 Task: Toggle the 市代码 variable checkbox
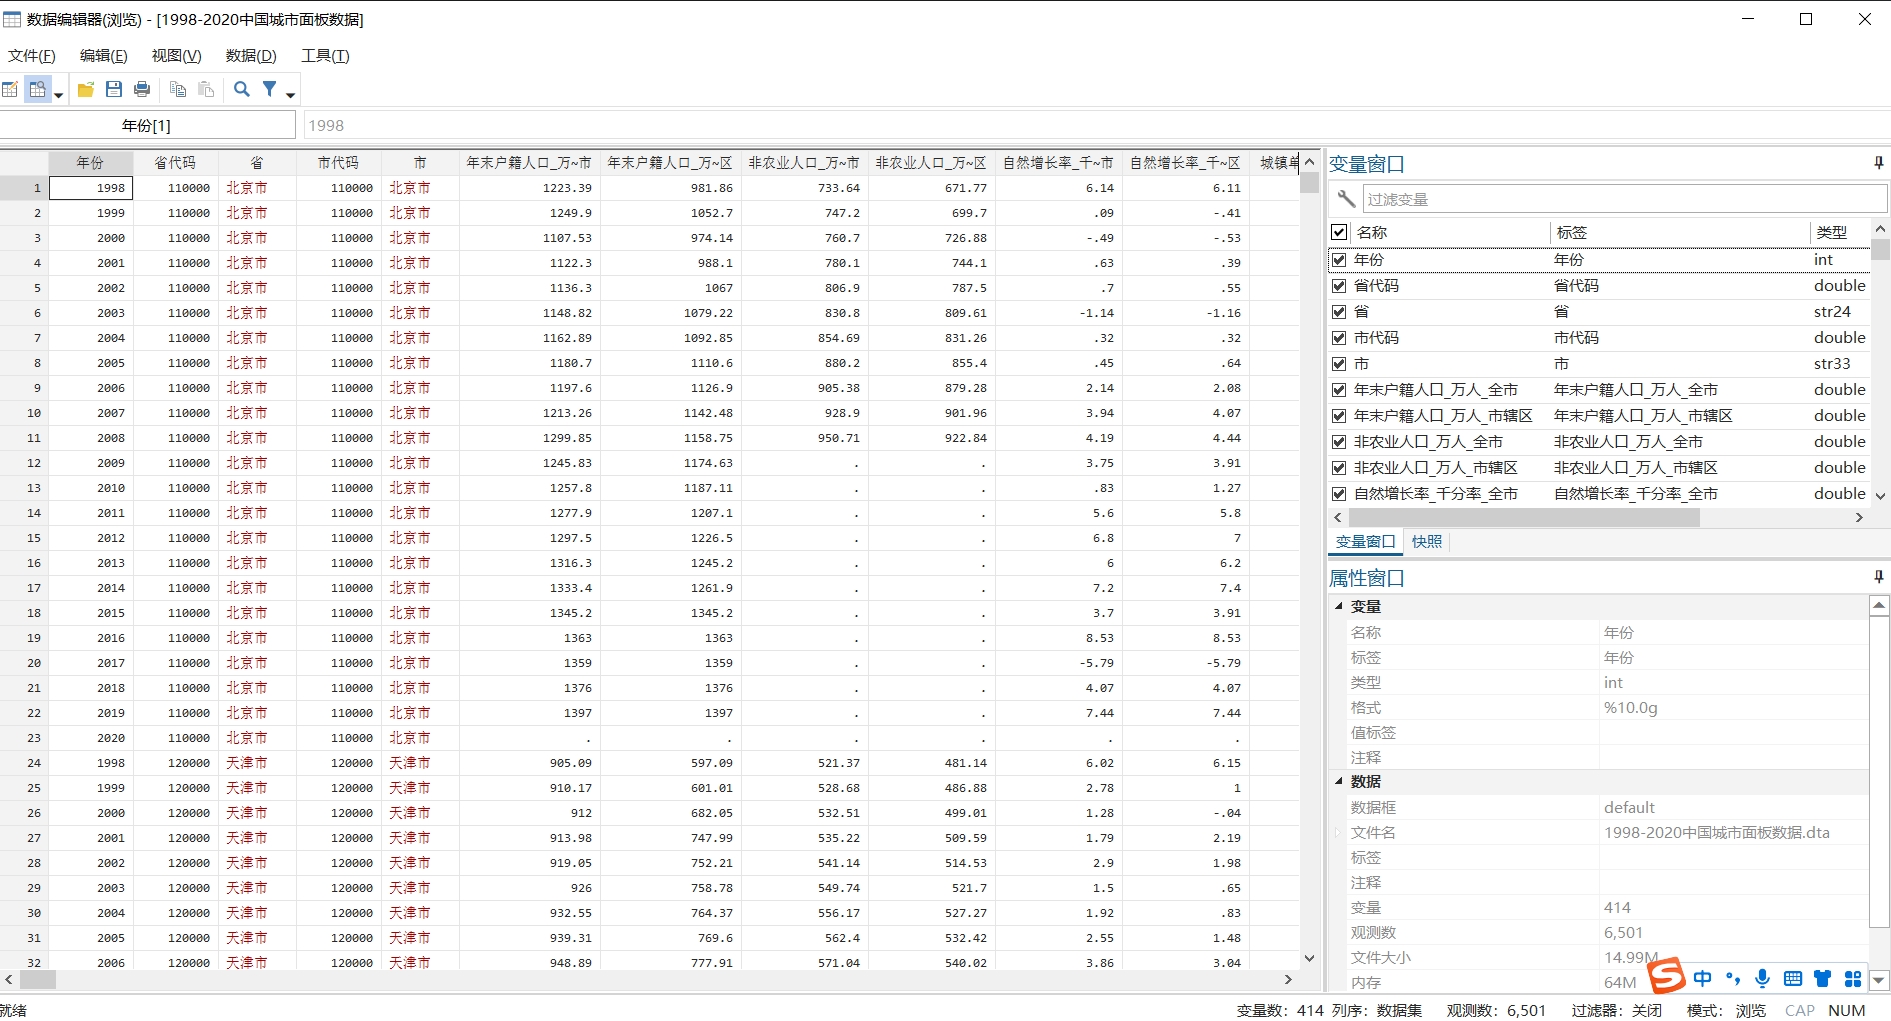tap(1339, 338)
